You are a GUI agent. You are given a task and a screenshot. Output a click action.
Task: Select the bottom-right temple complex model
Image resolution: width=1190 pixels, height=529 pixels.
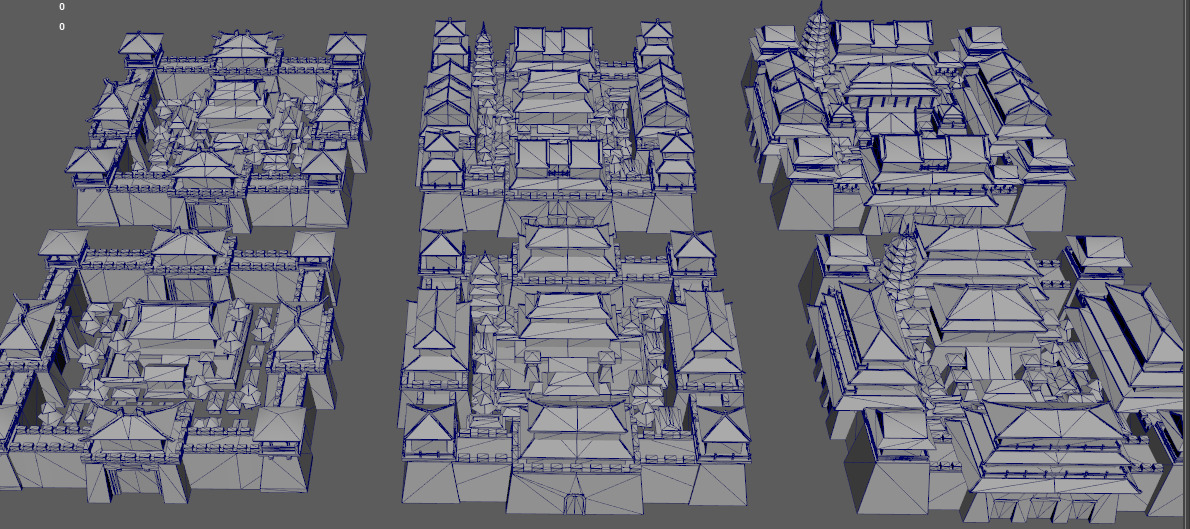(x=994, y=372)
